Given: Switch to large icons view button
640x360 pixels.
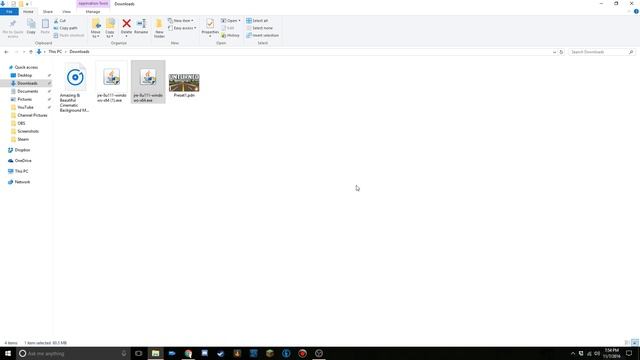Looking at the screenshot, I should coord(635,343).
